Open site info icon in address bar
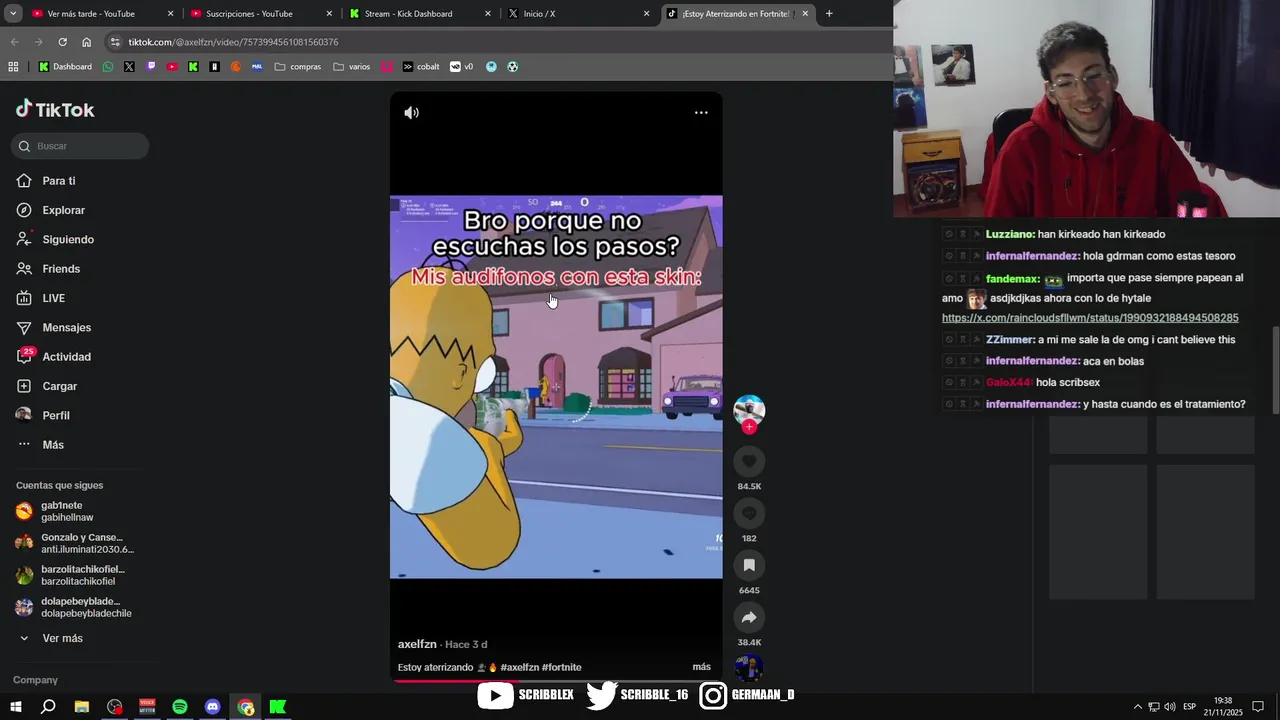Viewport: 1280px width, 720px height. tap(115, 42)
